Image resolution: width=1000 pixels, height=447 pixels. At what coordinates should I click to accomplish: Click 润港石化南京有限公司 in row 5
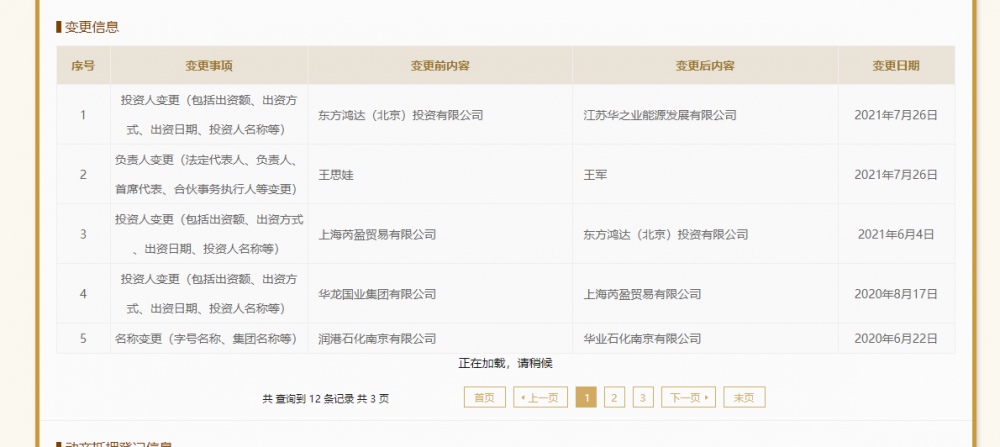click(x=377, y=339)
